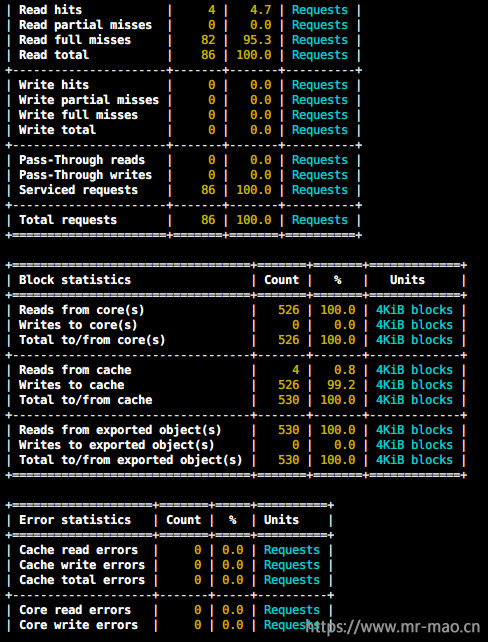
Task: Select "Reads from core(s)" value 526
Action: 289,310
